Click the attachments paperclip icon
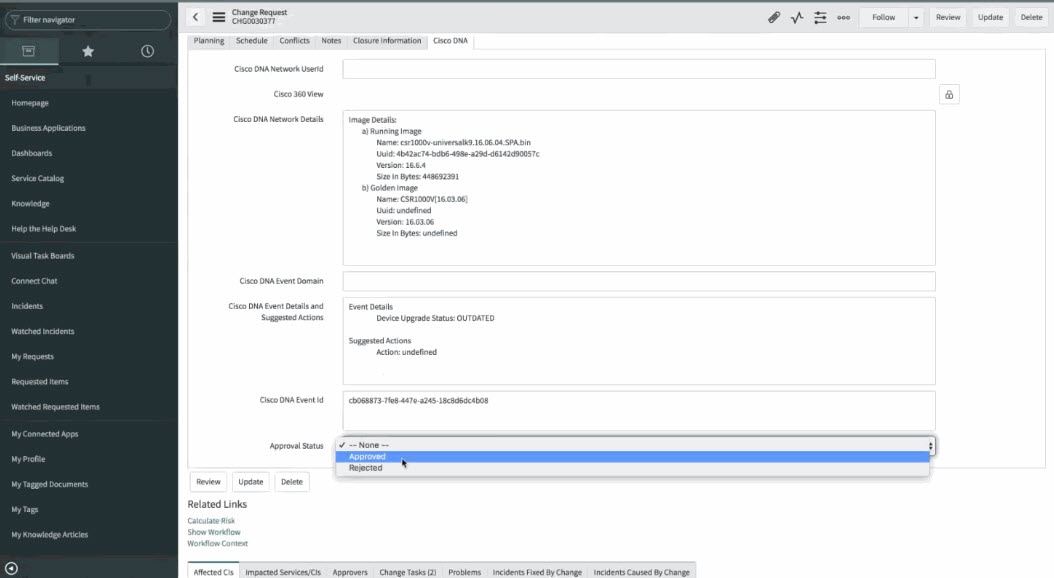The height and width of the screenshot is (578, 1054). pyautogui.click(x=774, y=17)
